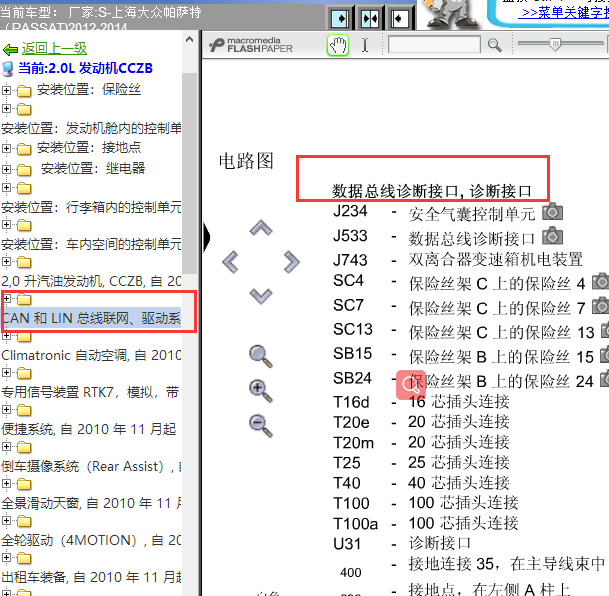Open folder icon for 安装位置：接地点
The image size is (609, 596).
[24, 149]
